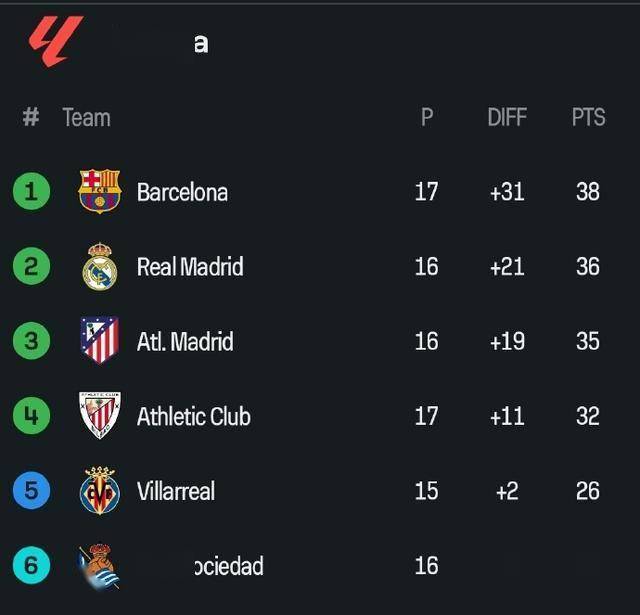Go to Atl. Madrid team page

pyautogui.click(x=185, y=341)
